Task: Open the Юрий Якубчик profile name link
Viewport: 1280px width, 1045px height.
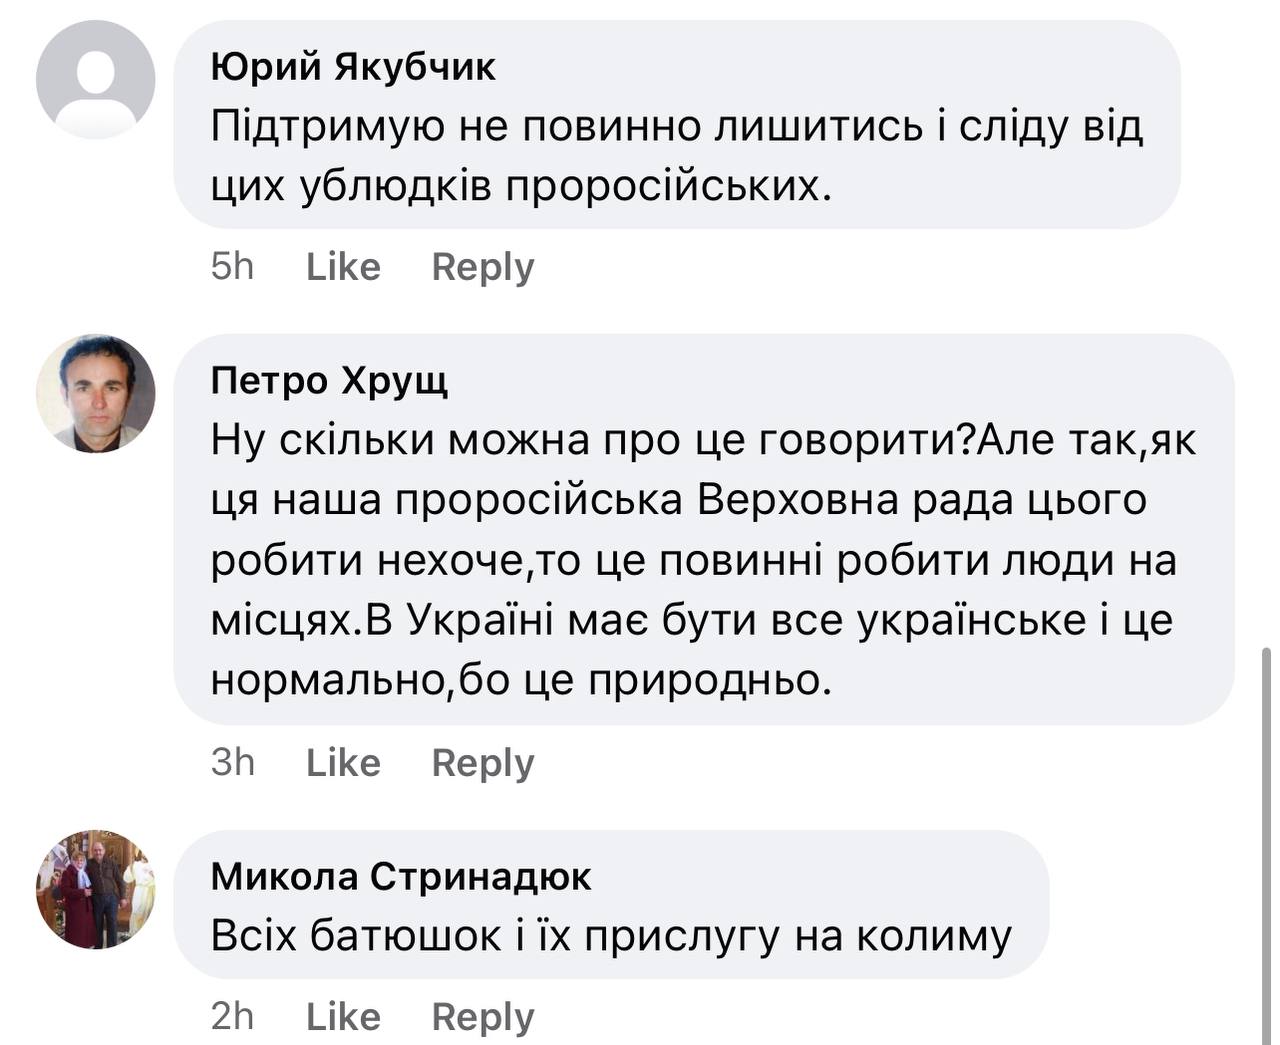Action: coord(353,67)
